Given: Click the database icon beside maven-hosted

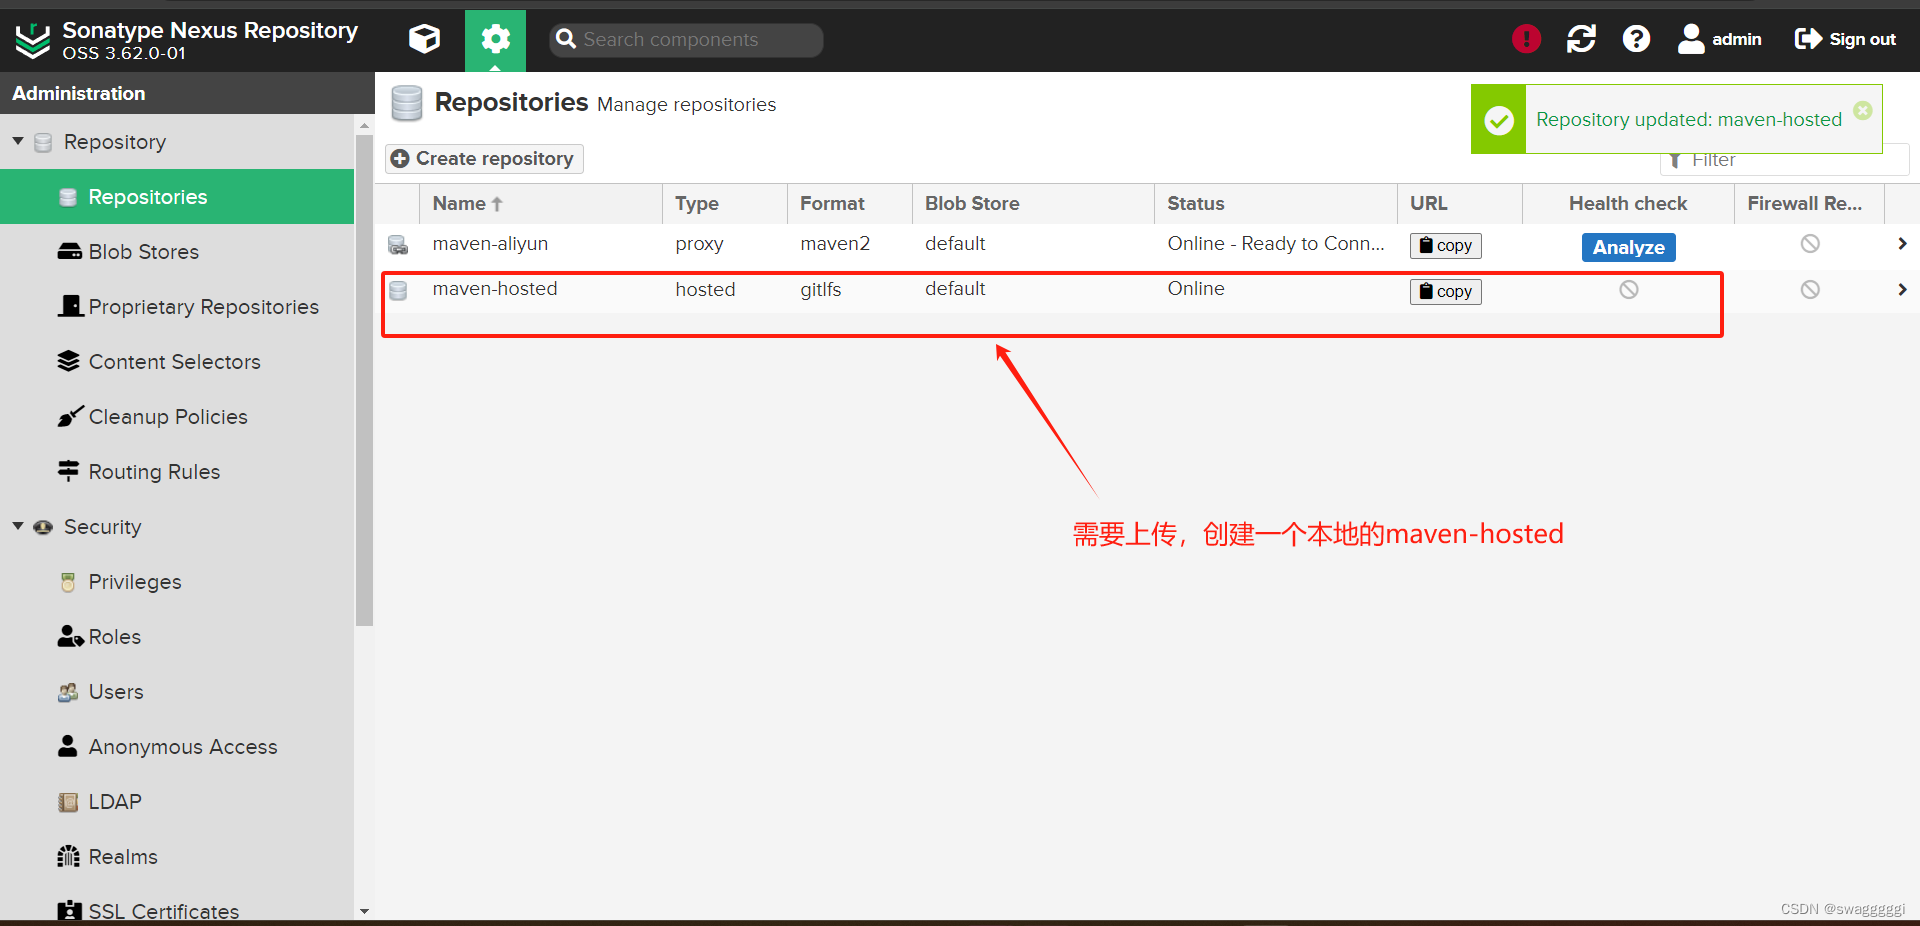Looking at the screenshot, I should click(x=398, y=290).
